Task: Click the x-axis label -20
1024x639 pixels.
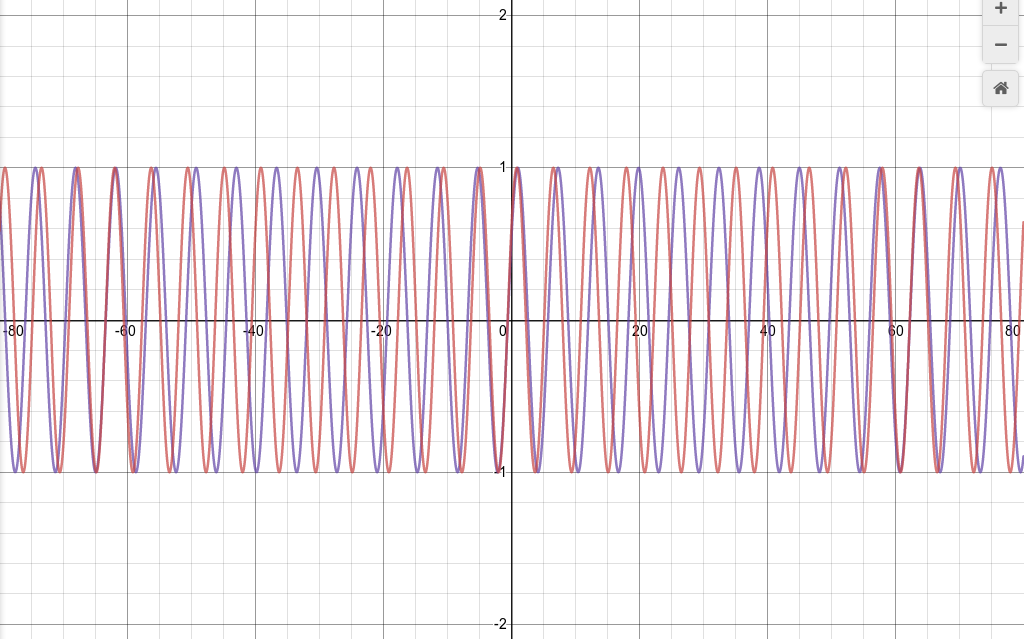Action: click(x=380, y=332)
